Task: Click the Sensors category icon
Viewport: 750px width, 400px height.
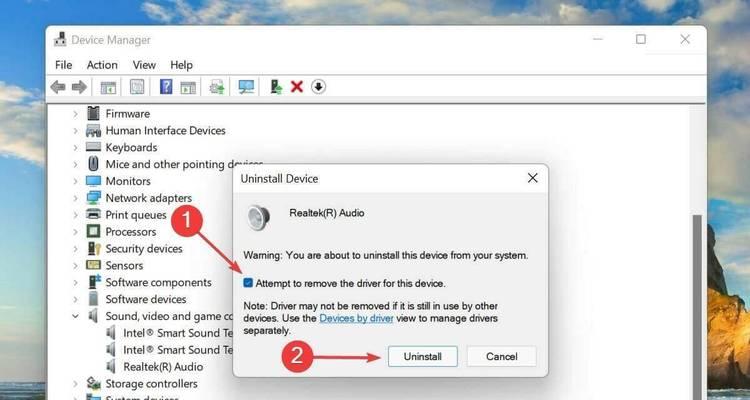Action: (x=93, y=265)
